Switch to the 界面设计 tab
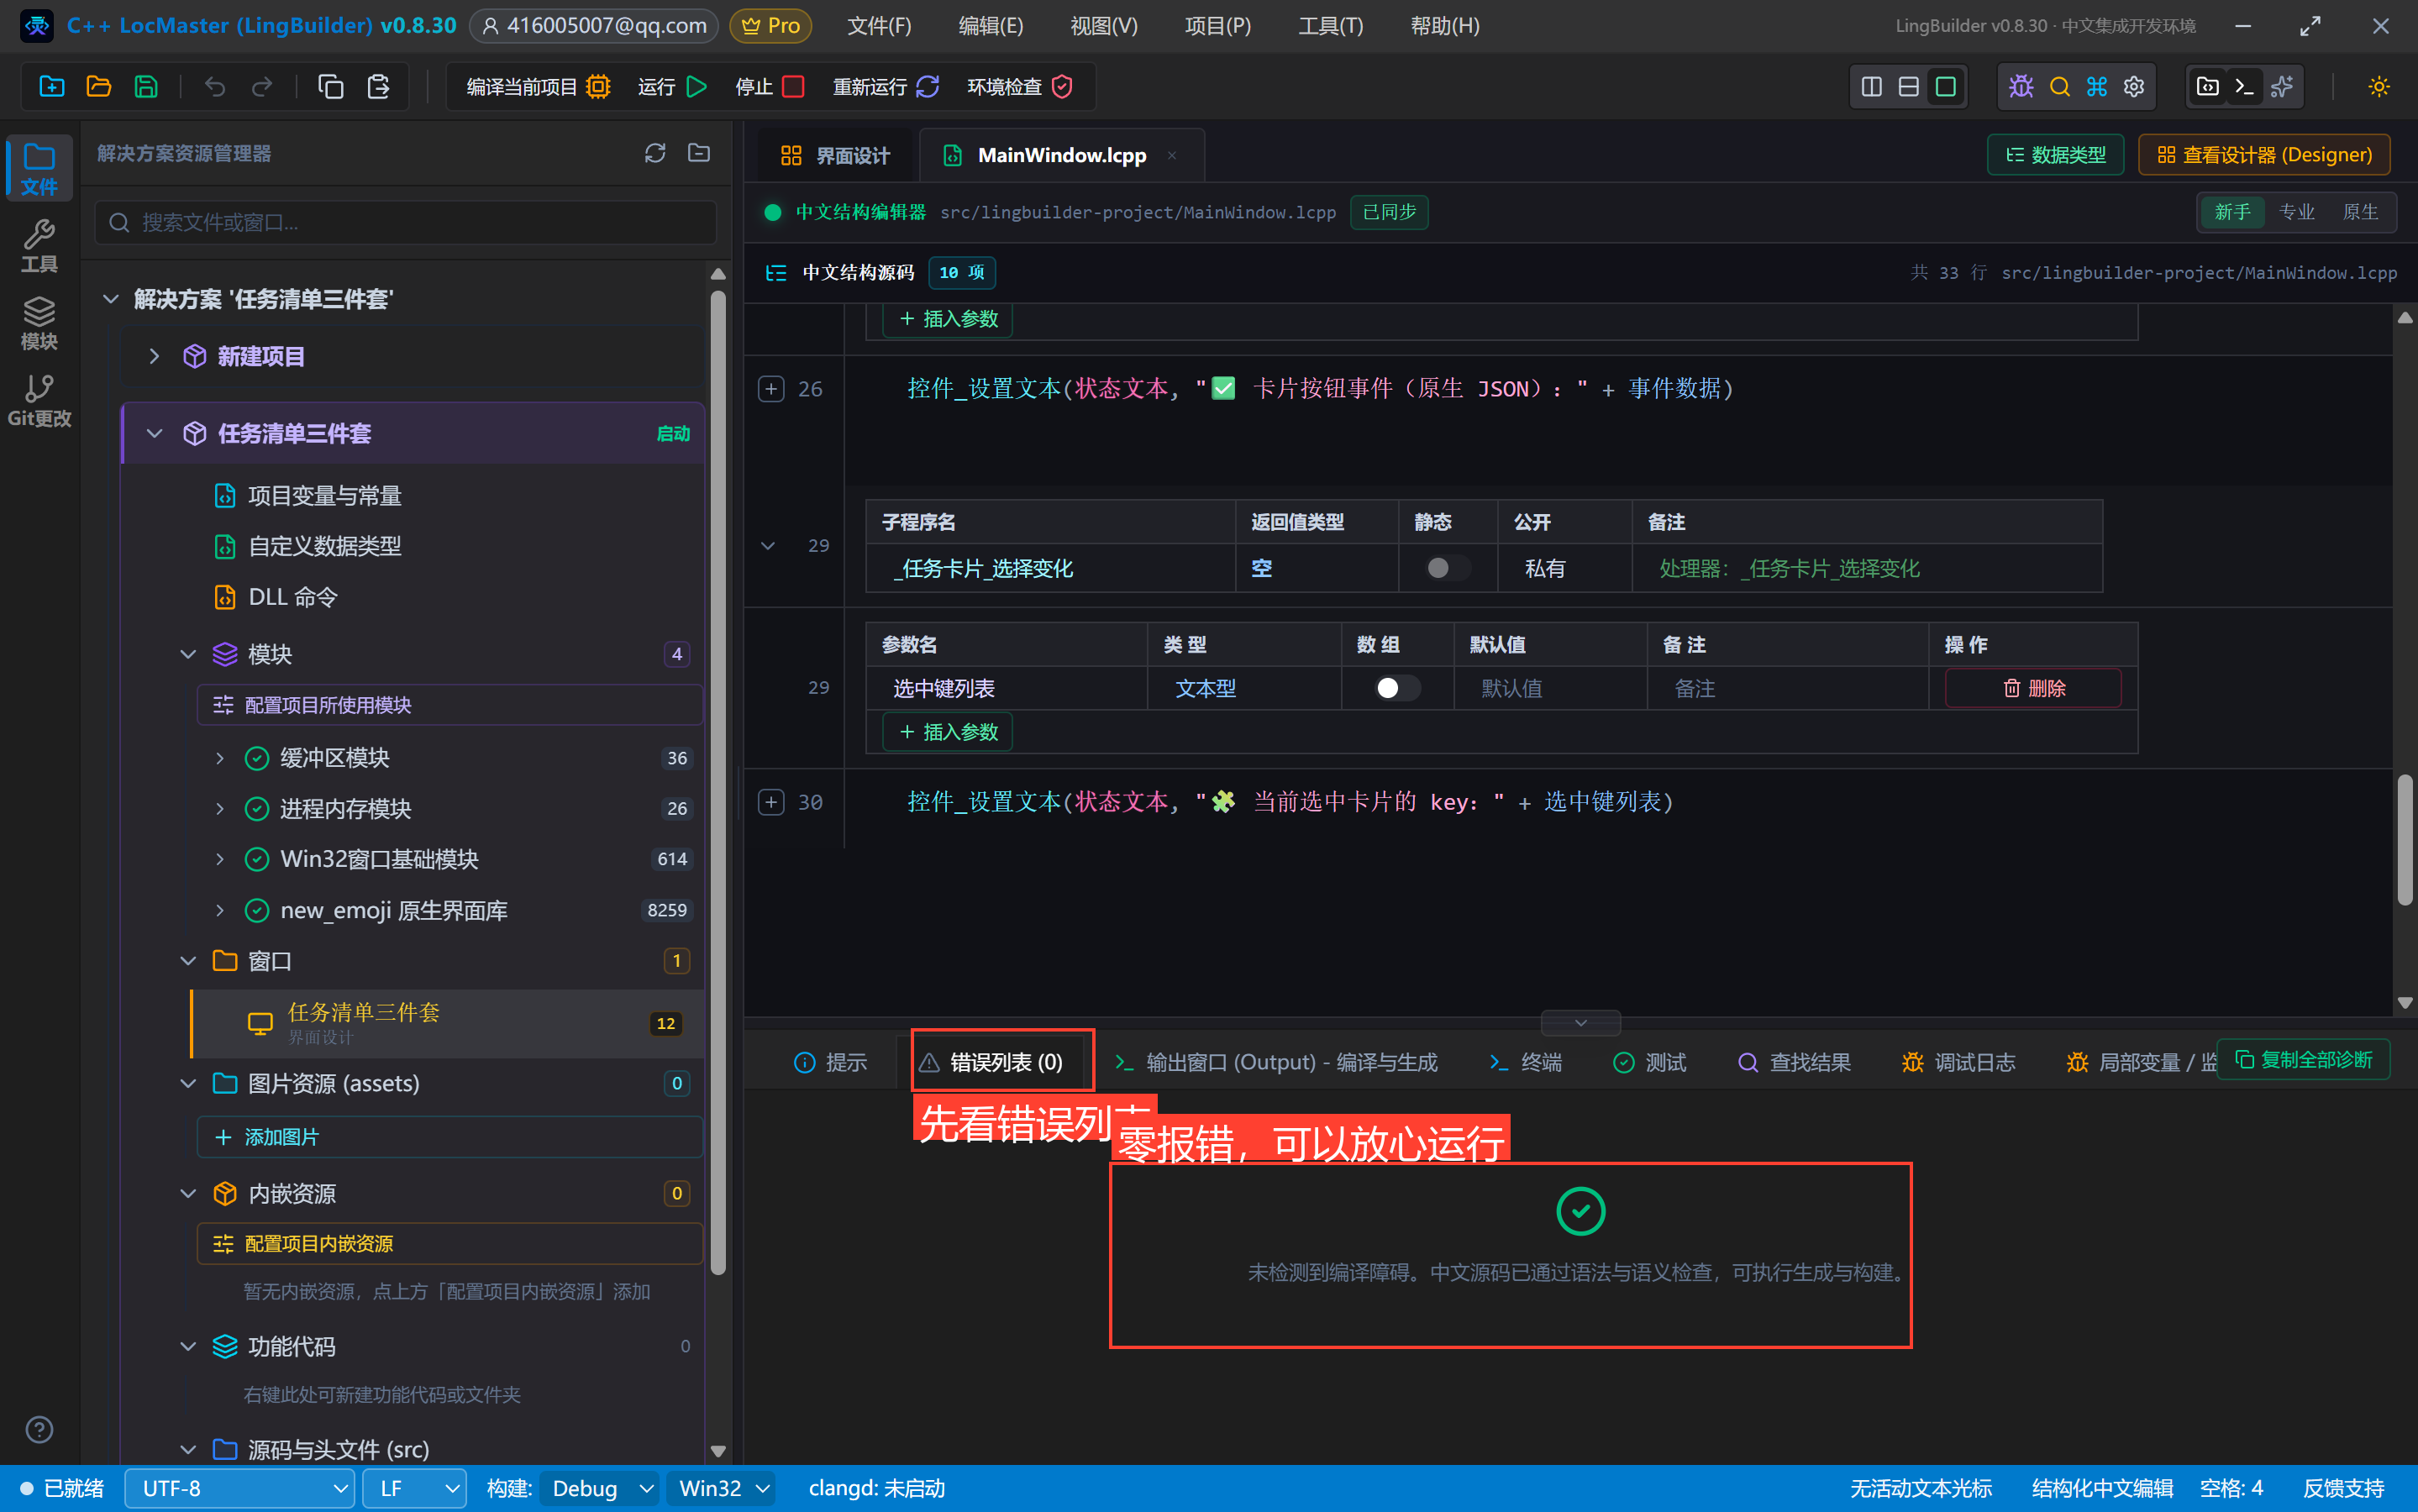The width and height of the screenshot is (2418, 1512). coord(835,155)
